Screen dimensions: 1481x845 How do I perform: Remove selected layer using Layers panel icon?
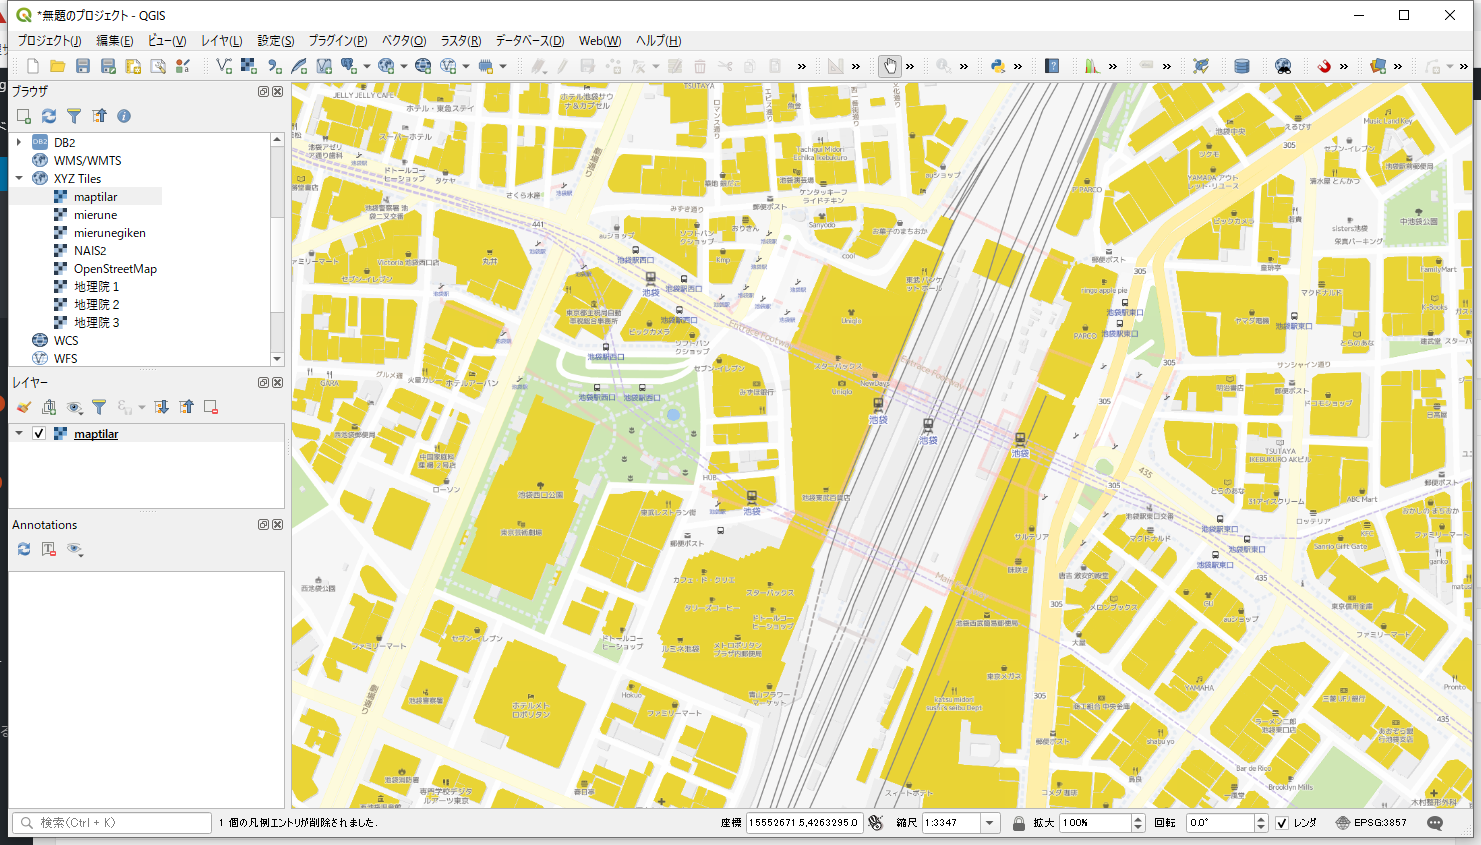(211, 407)
